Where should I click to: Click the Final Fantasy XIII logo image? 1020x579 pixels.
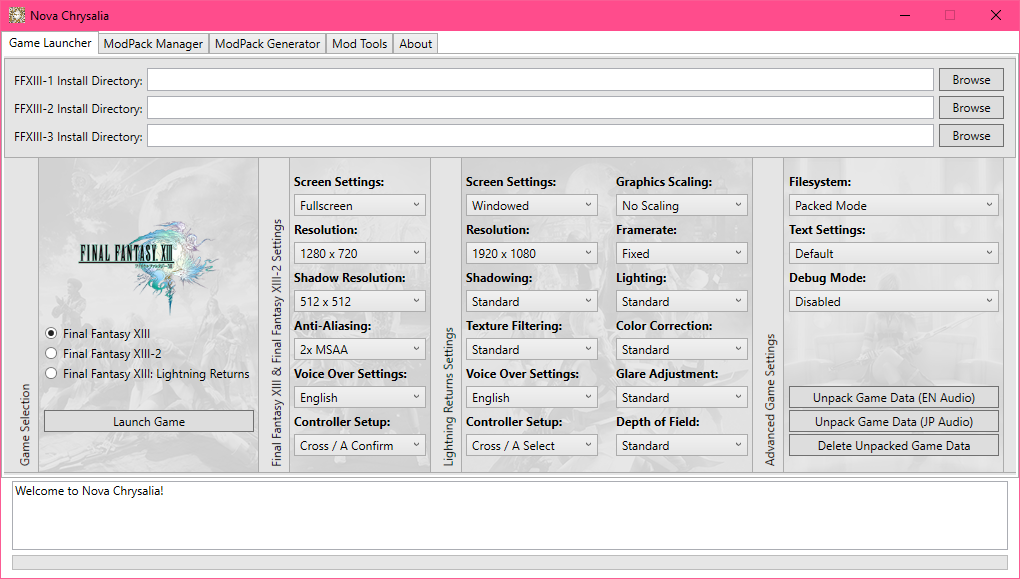point(148,267)
